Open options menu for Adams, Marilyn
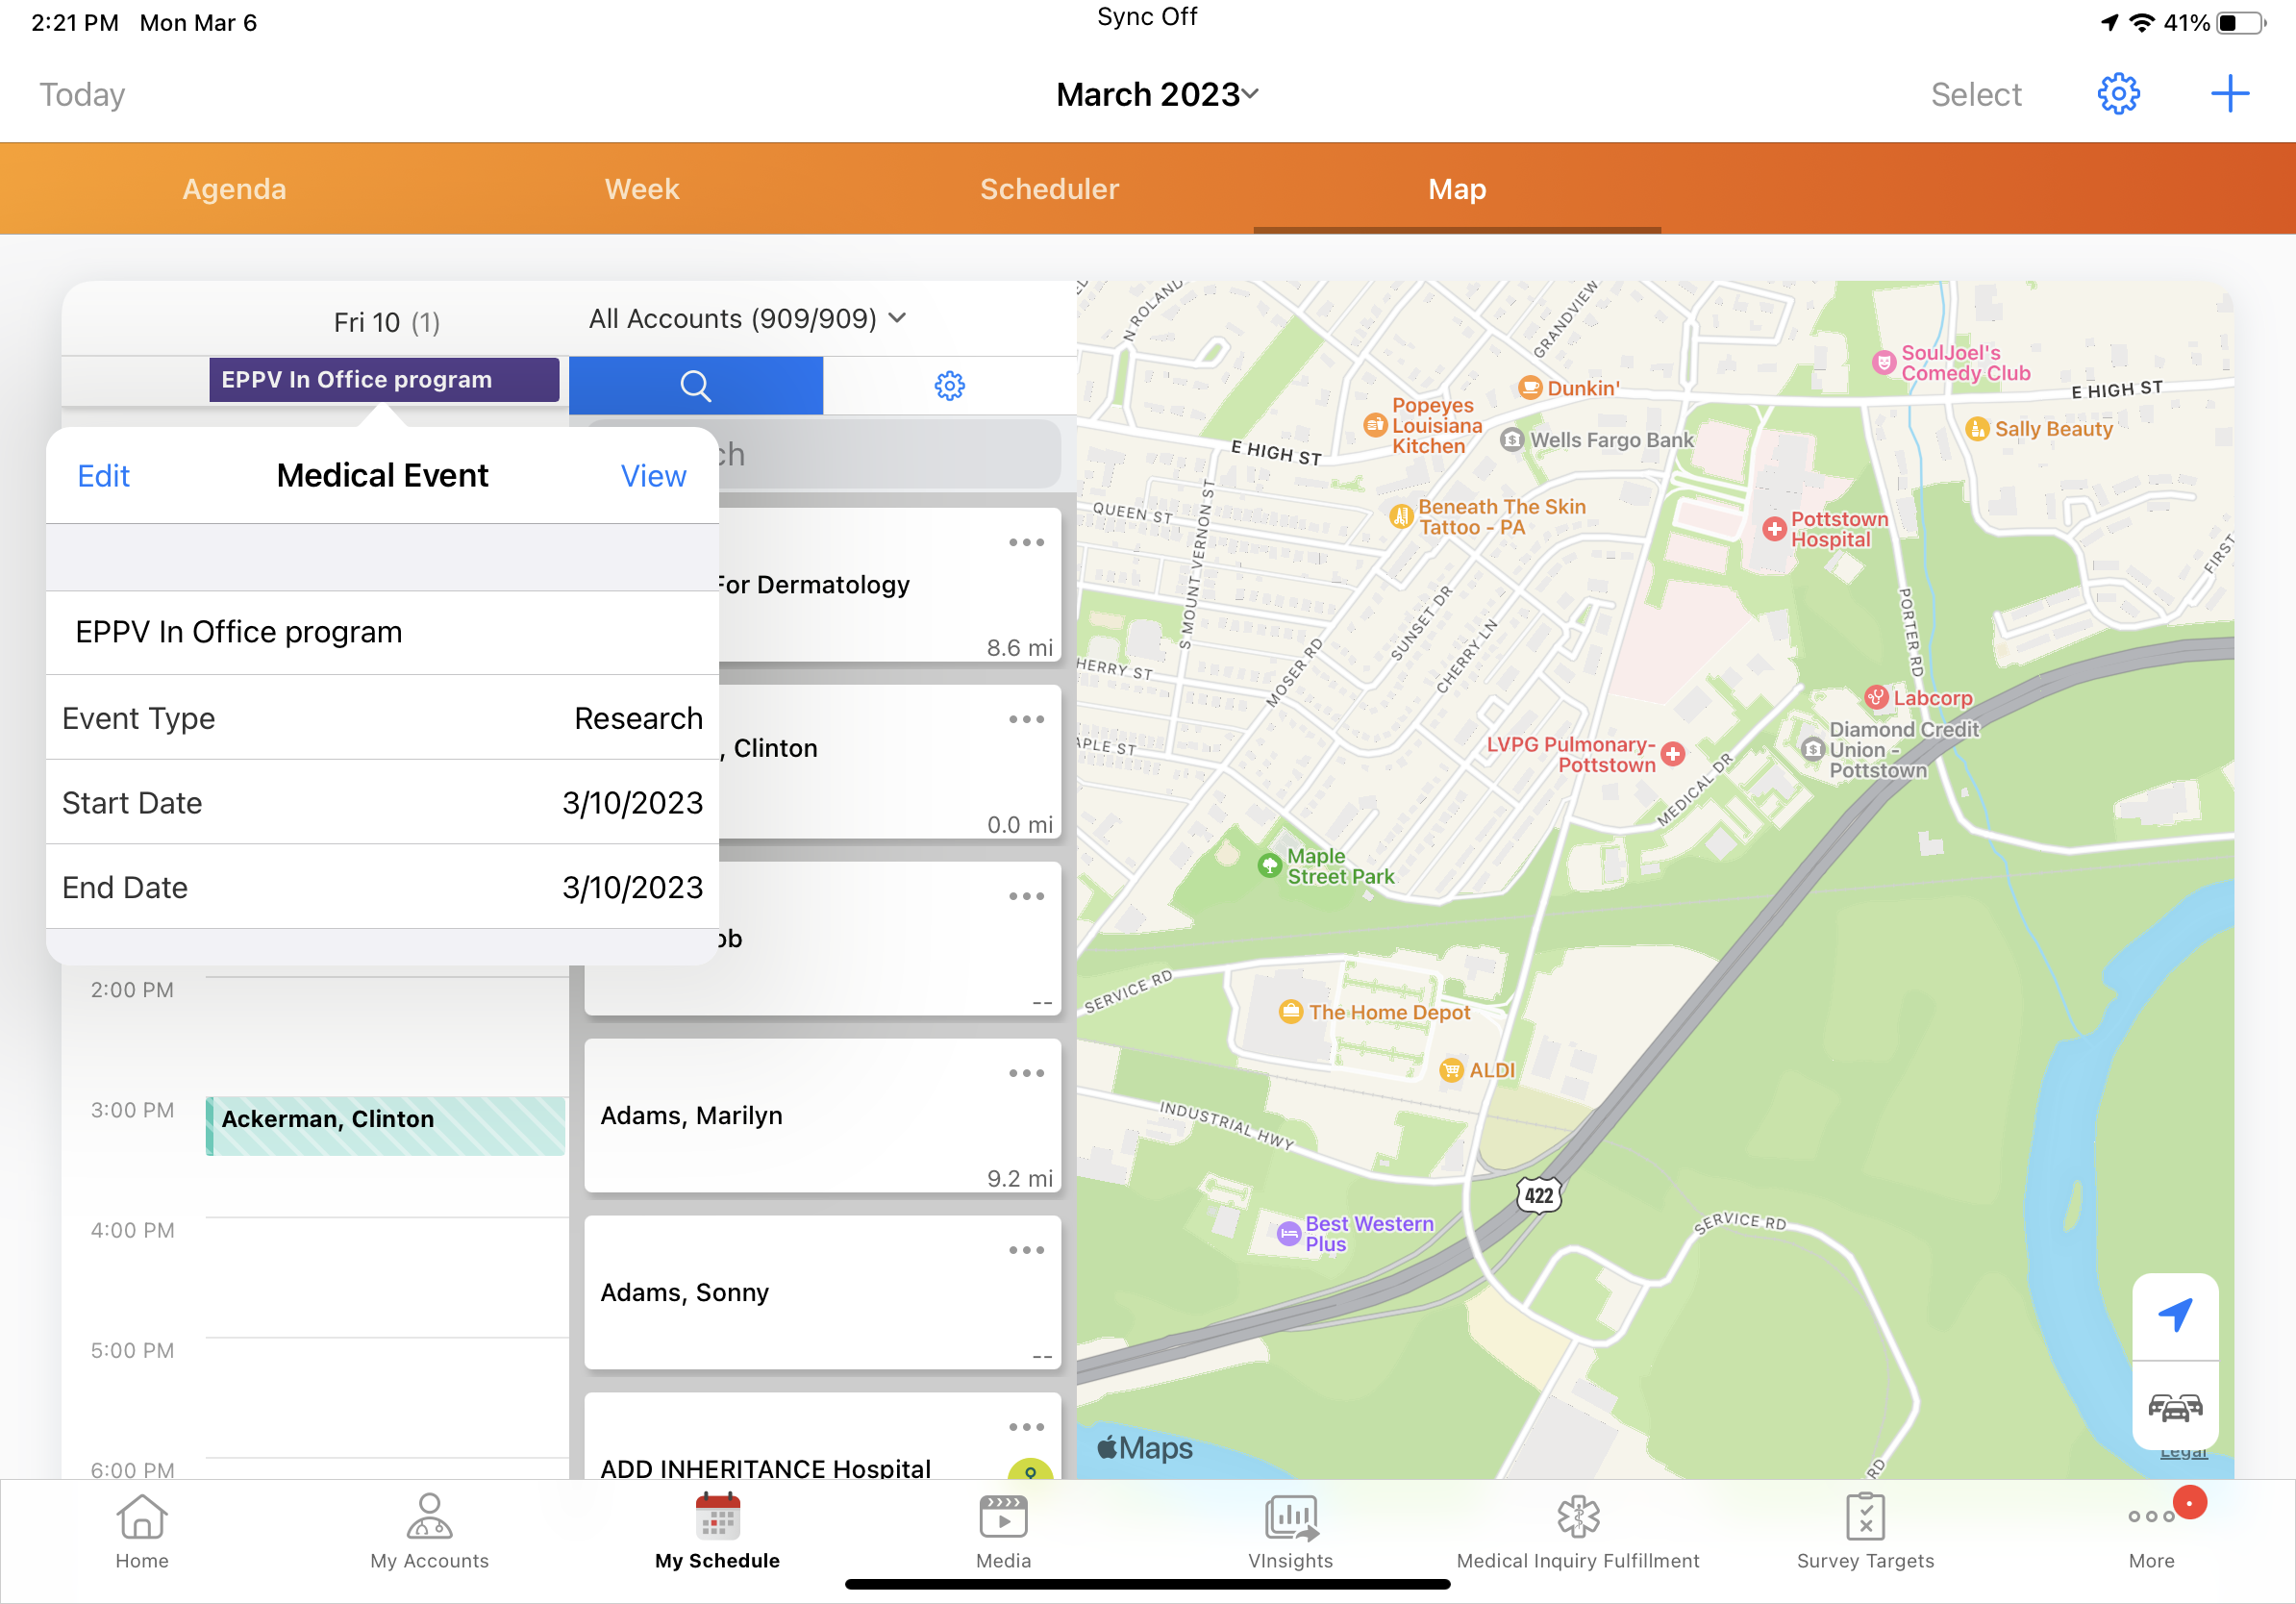The width and height of the screenshot is (2296, 1604). point(1026,1073)
